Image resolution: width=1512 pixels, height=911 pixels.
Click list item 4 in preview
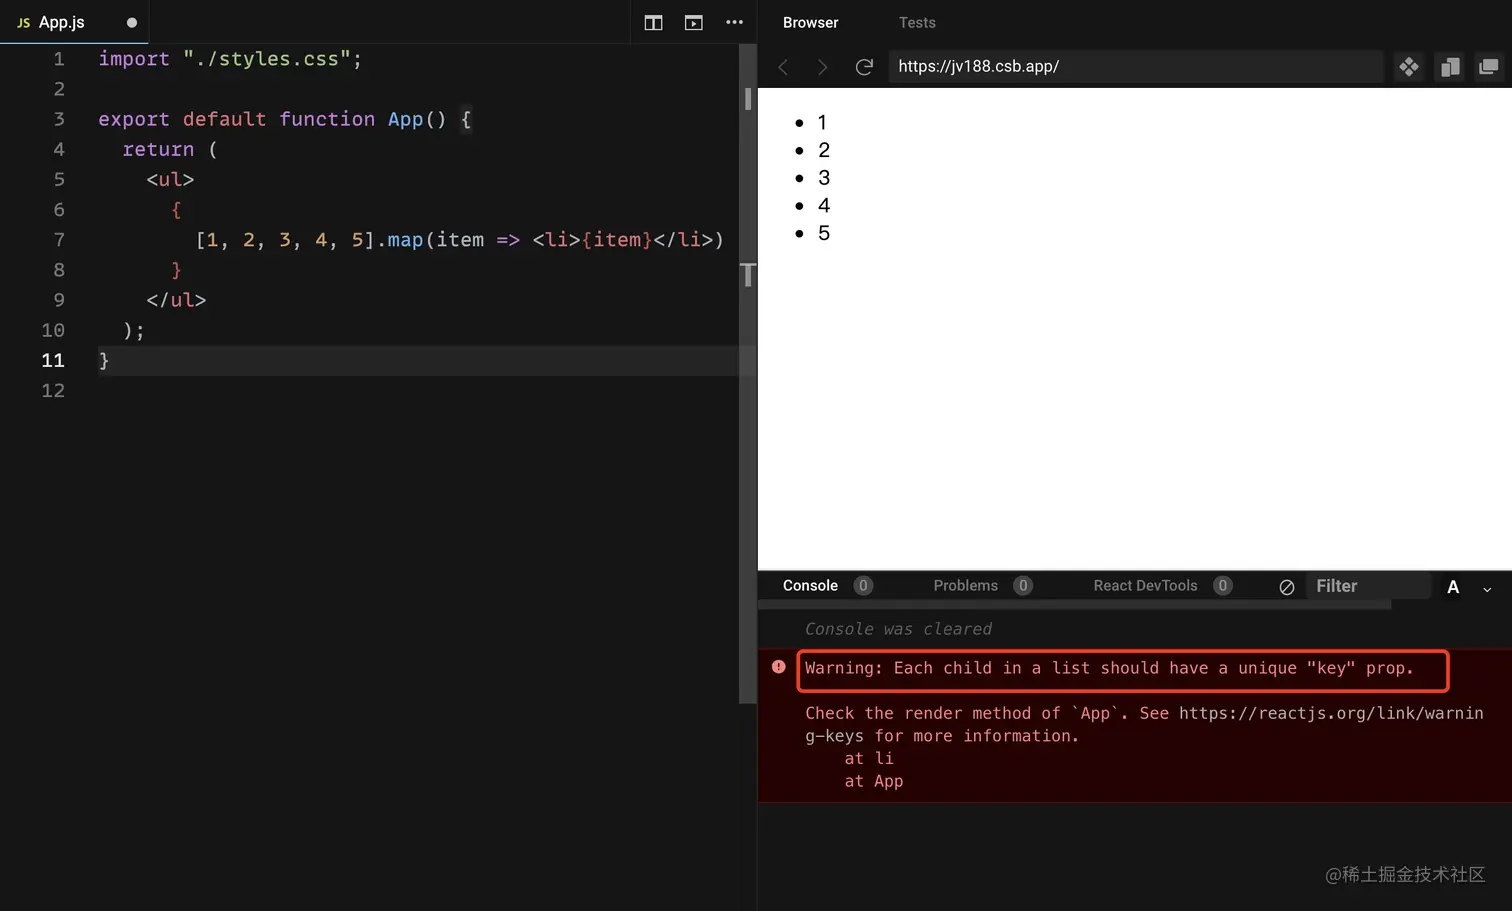pyautogui.click(x=824, y=205)
